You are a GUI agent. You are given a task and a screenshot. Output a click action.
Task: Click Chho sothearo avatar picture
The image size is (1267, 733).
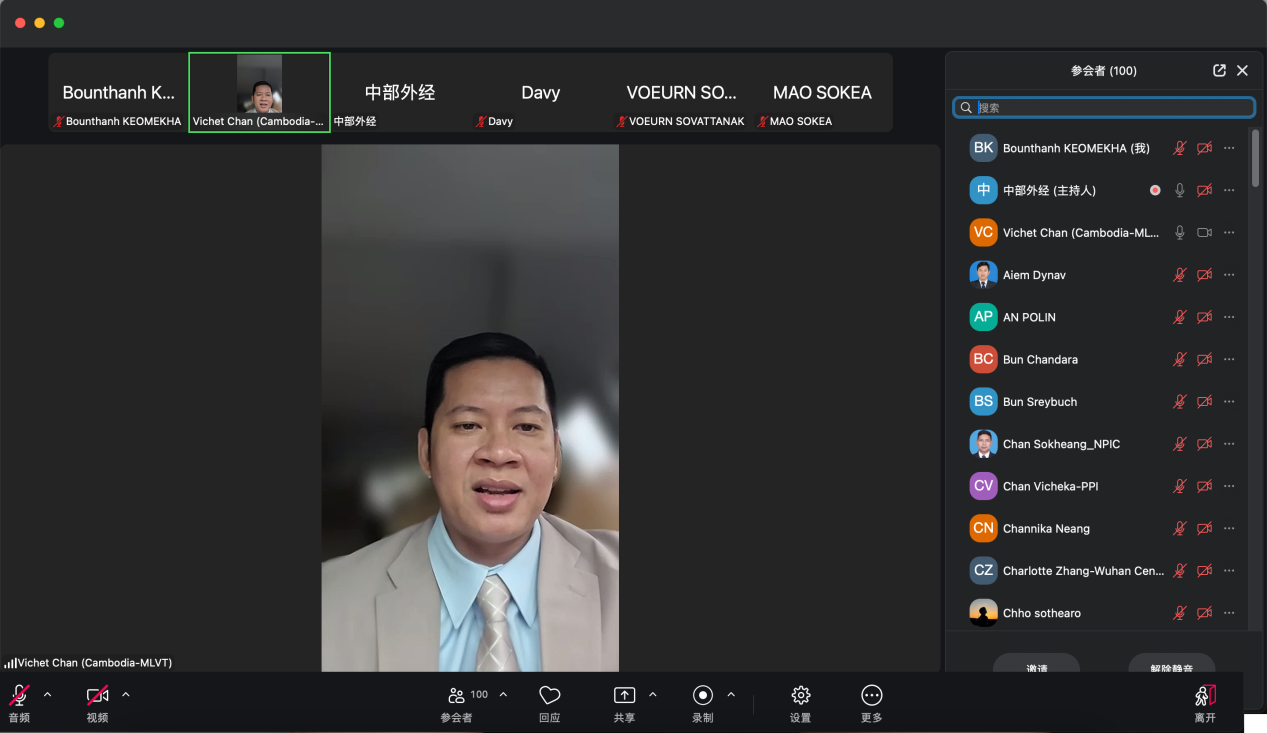point(984,613)
